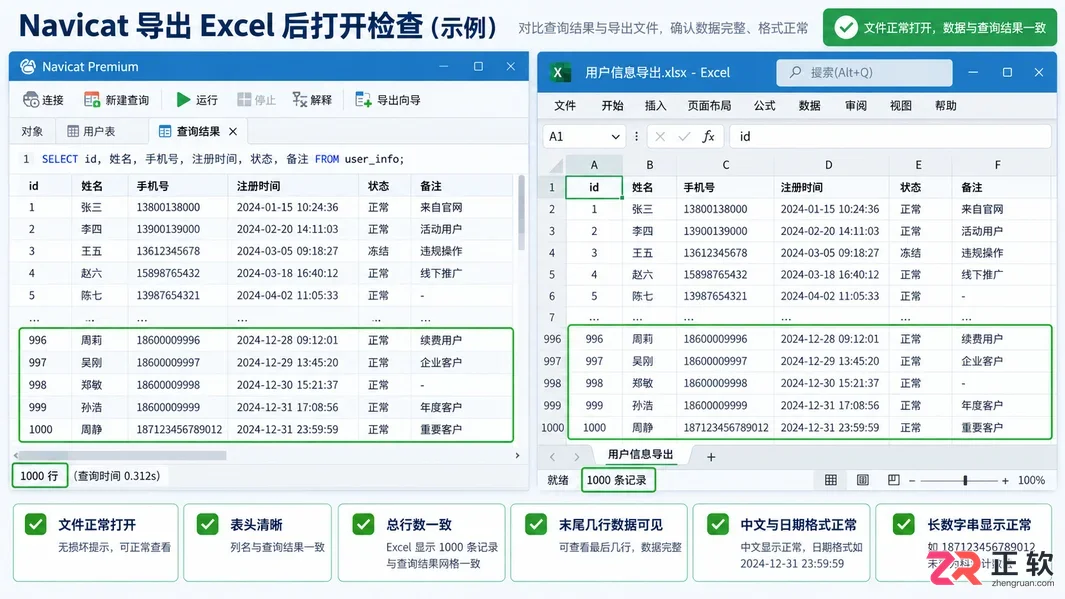The image size is (1065, 599).
Task: Click Excel cell A1 containing id
Action: point(594,187)
